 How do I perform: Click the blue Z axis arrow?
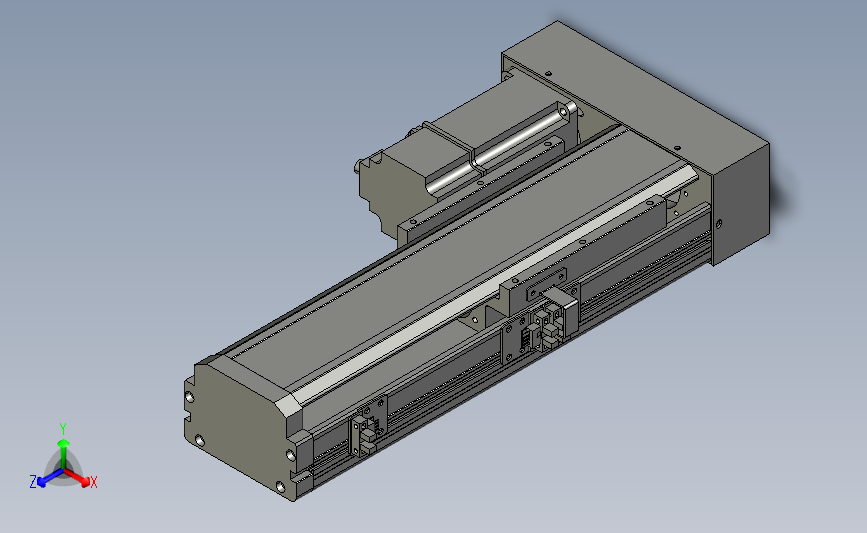pyautogui.click(x=50, y=478)
